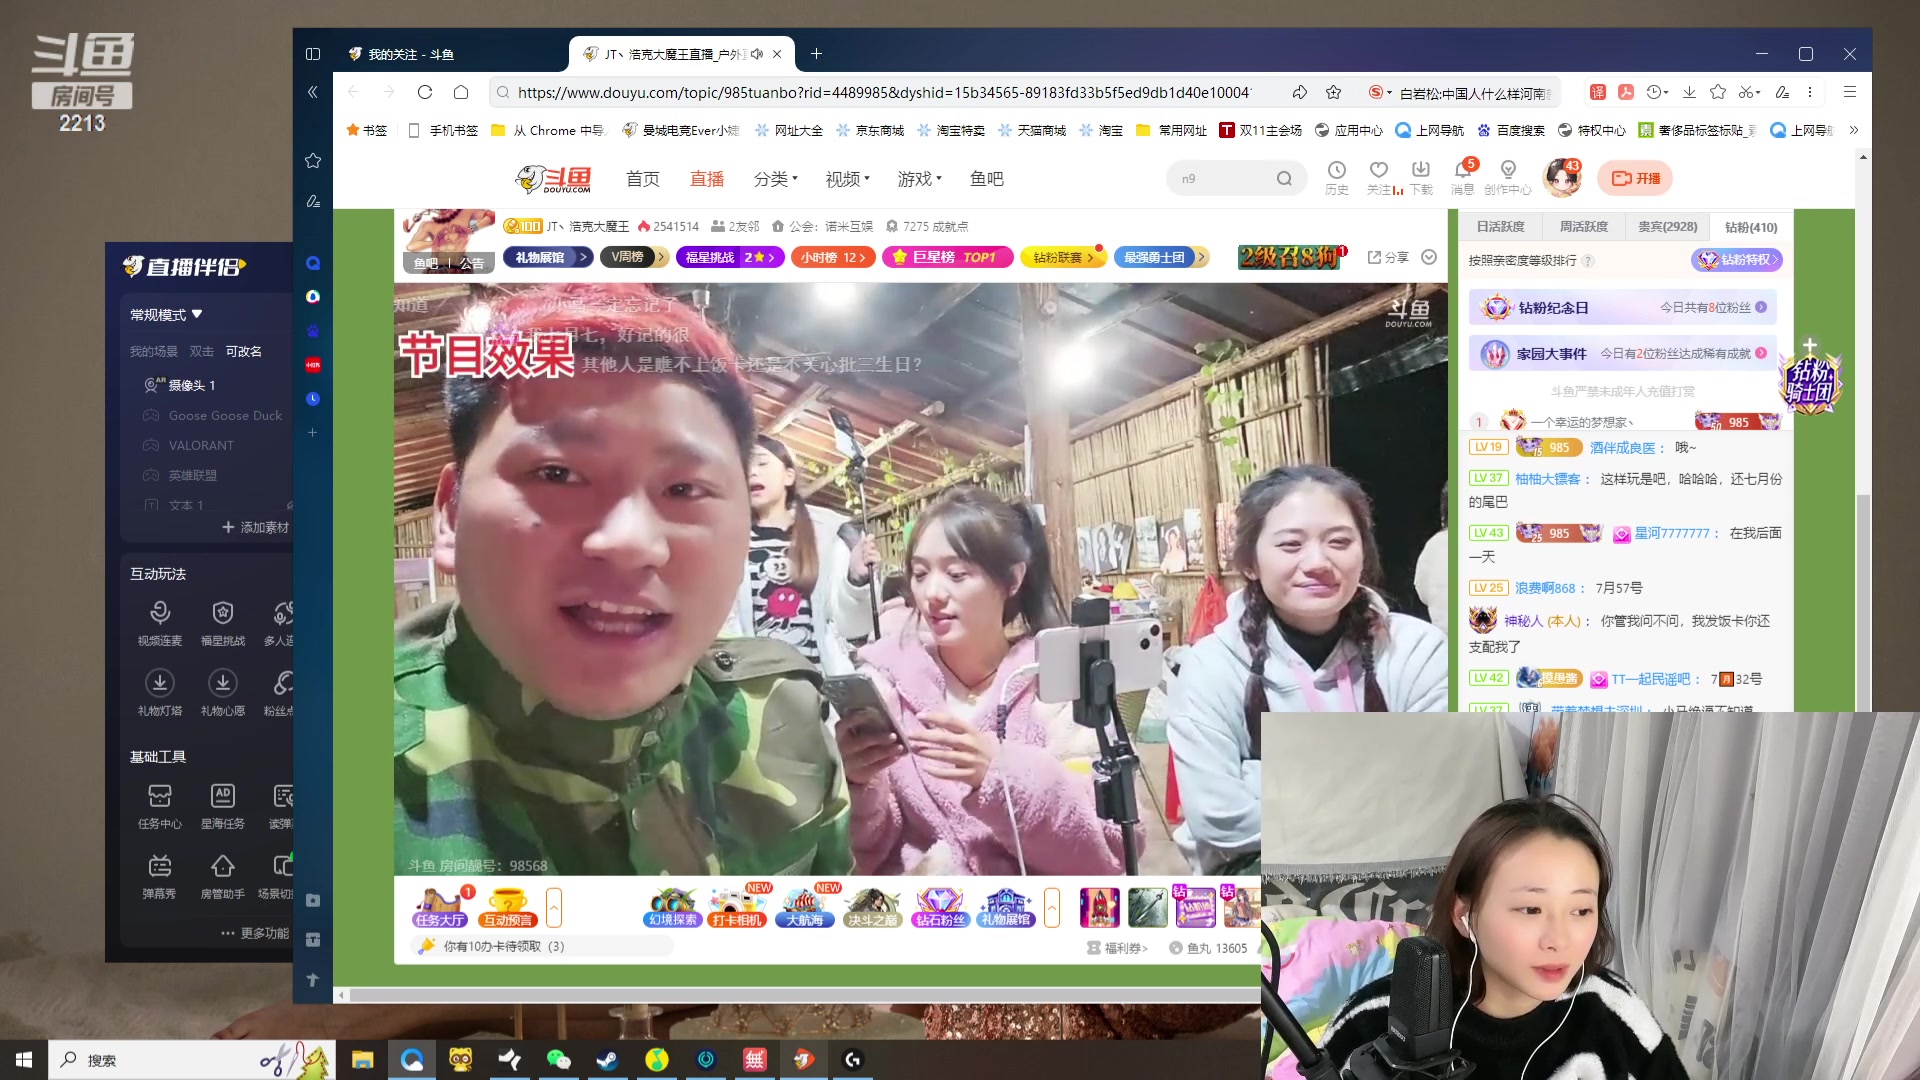The height and width of the screenshot is (1080, 1920).
Task: Mute audio on the livestream browser tab
Action: click(757, 54)
